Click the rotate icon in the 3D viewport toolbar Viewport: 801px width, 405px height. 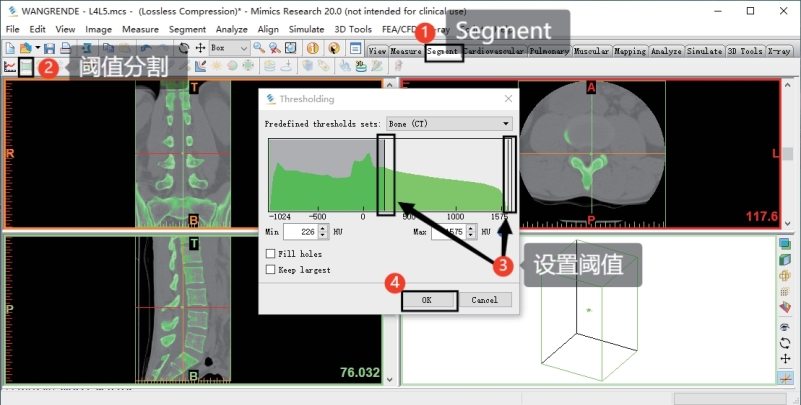pyautogui.click(x=785, y=343)
